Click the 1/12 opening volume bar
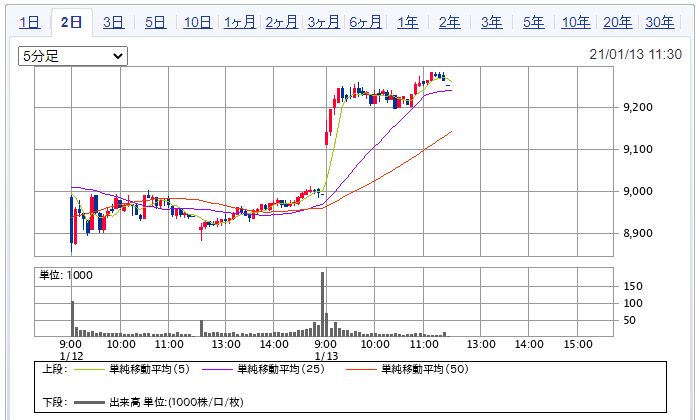The width and height of the screenshot is (699, 420). pyautogui.click(x=72, y=318)
